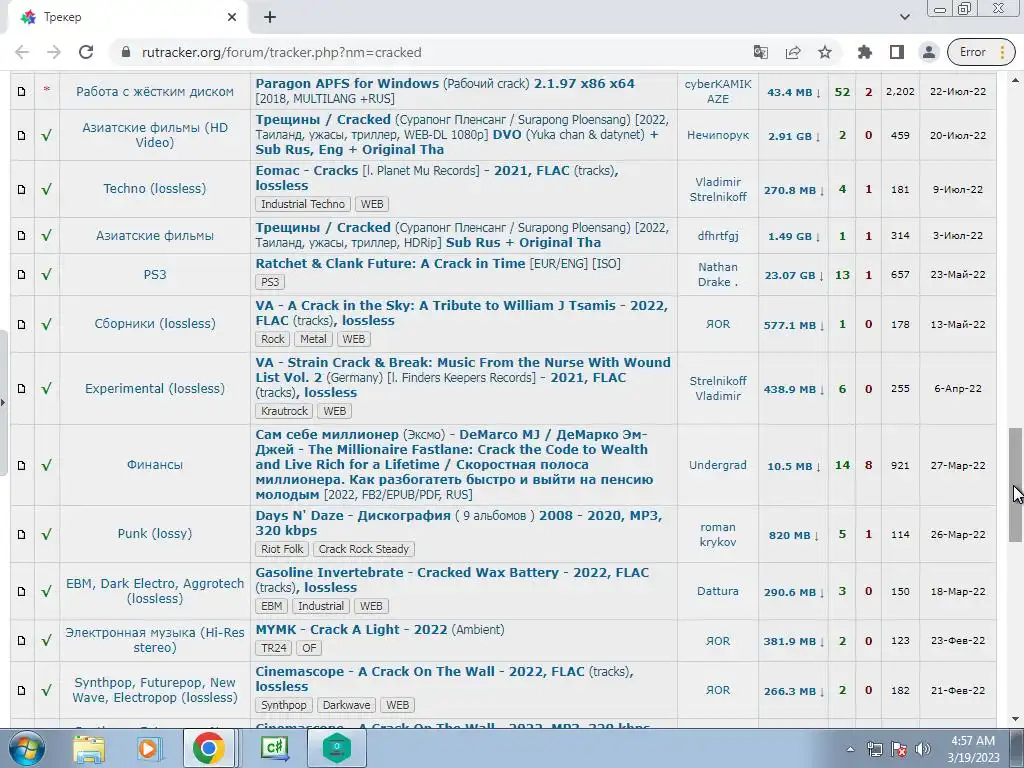Click the Metal tag

(313, 339)
